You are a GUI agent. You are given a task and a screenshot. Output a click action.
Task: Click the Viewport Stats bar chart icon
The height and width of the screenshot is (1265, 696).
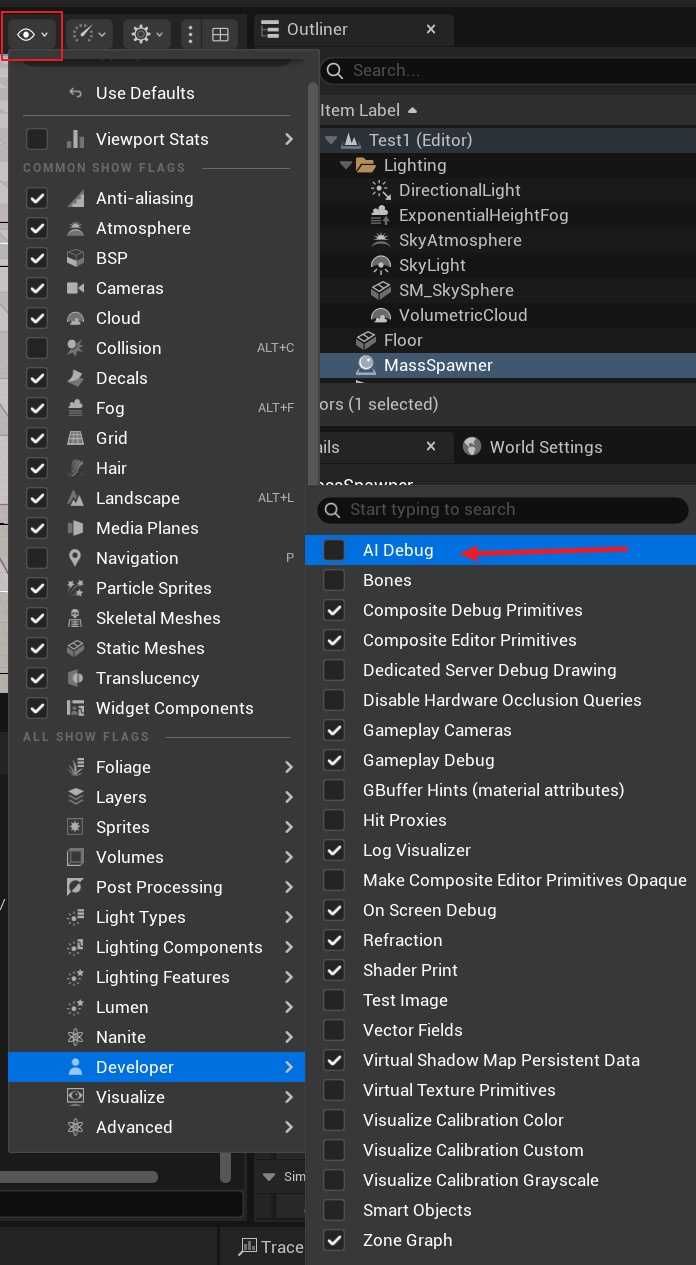76,139
